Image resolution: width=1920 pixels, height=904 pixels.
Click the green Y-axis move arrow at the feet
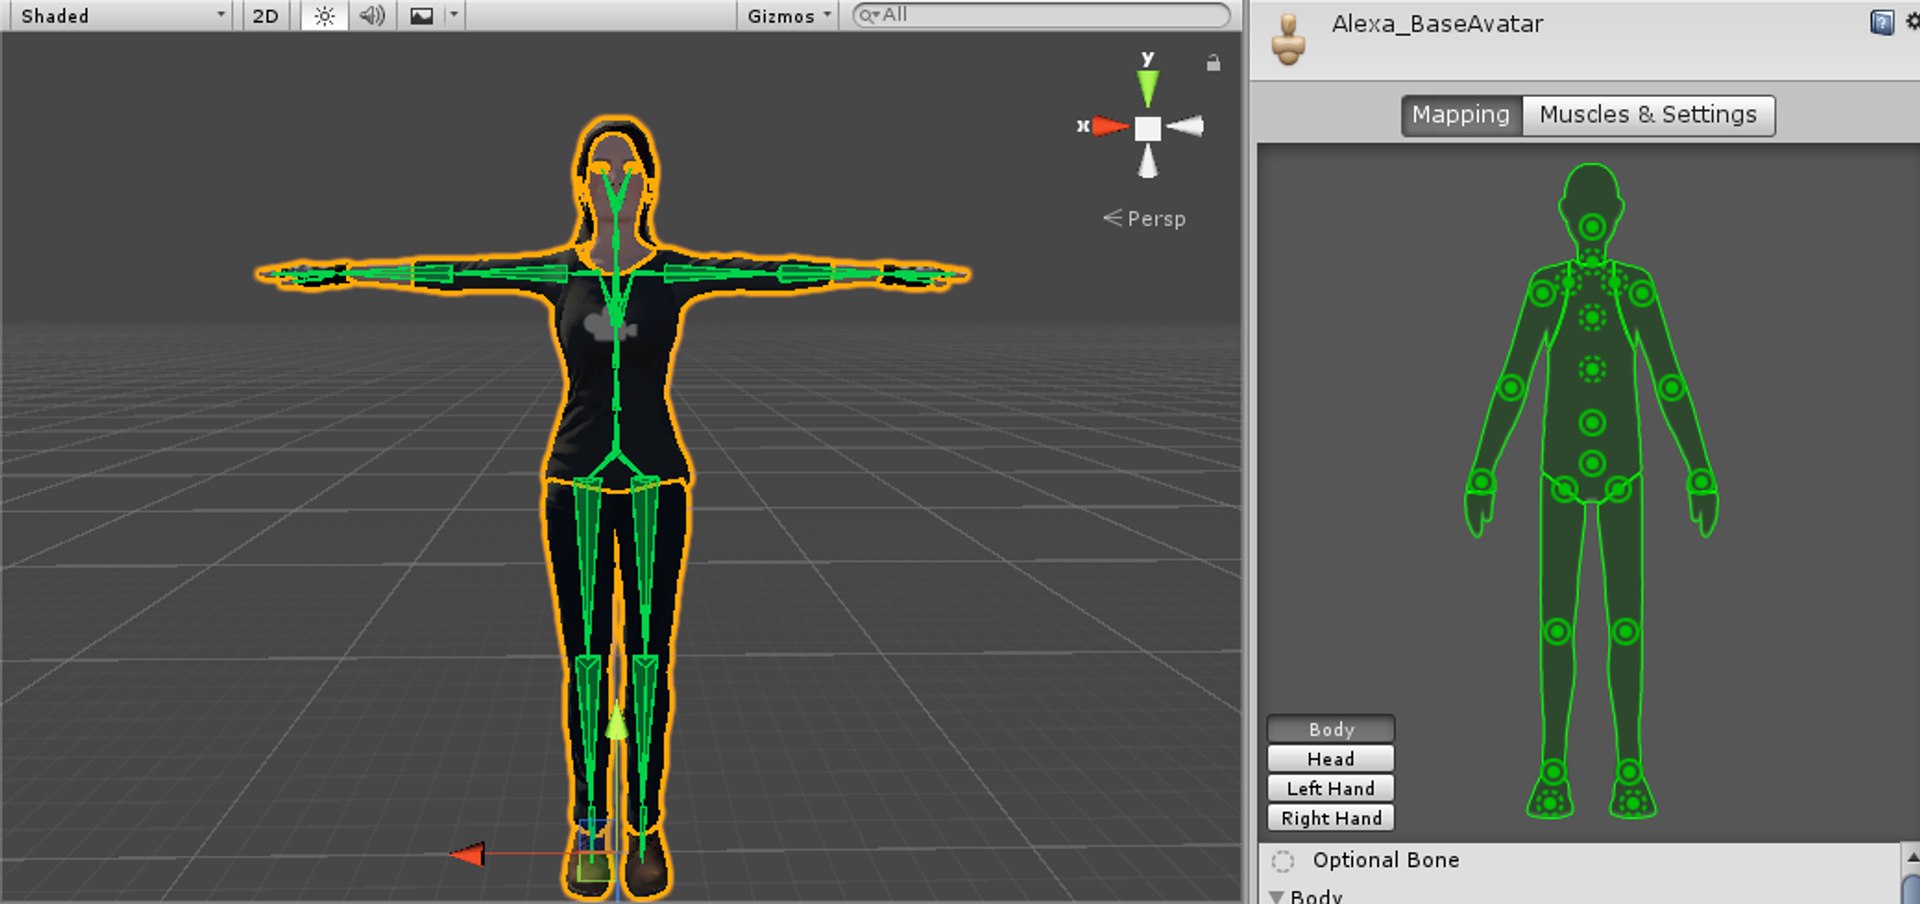(x=617, y=722)
